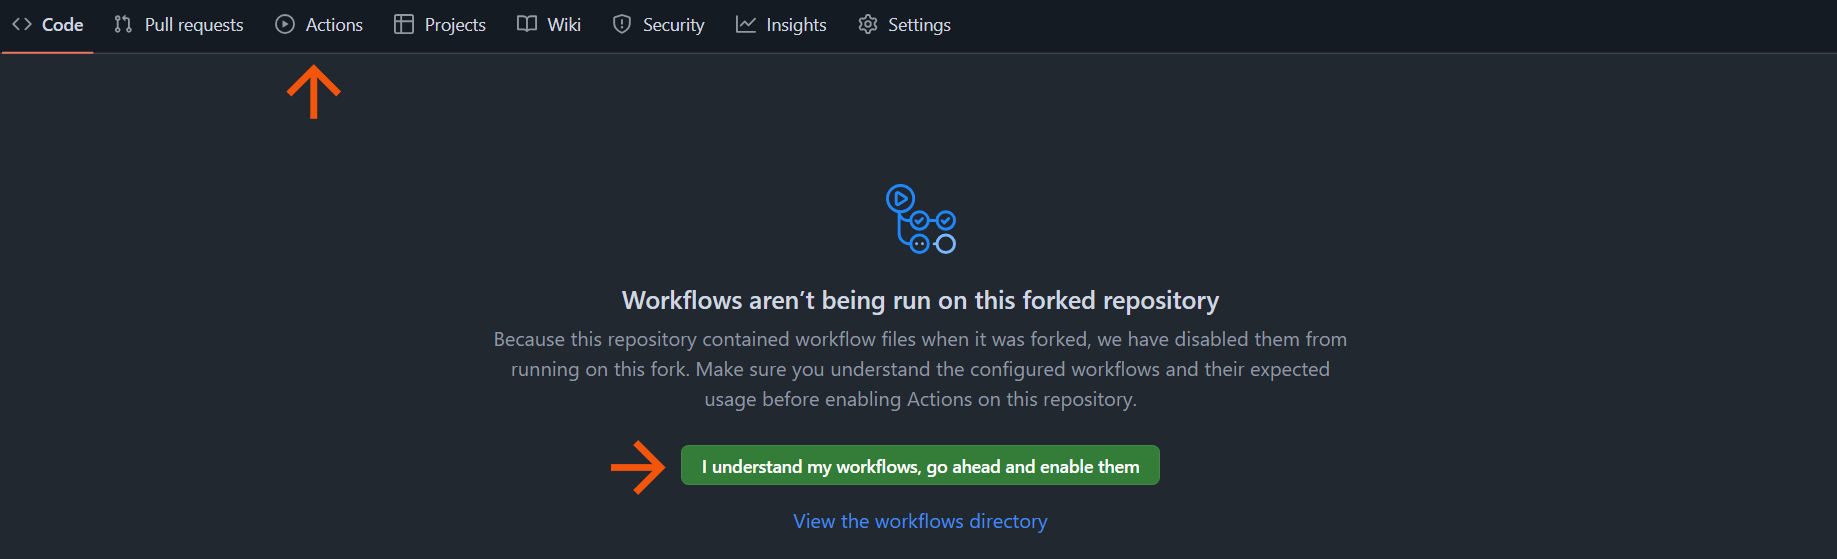
Task: Enable workflows with the green understand button
Action: tap(920, 466)
